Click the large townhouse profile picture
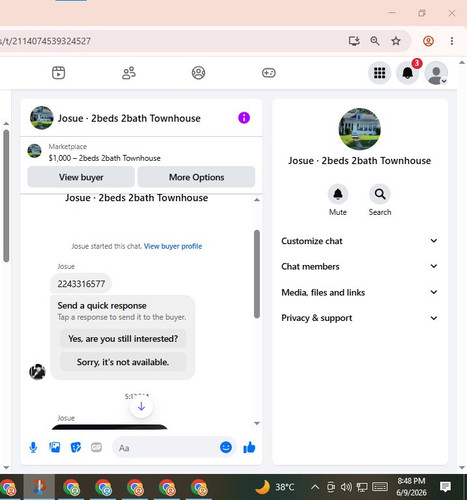467x500 pixels. [360, 129]
